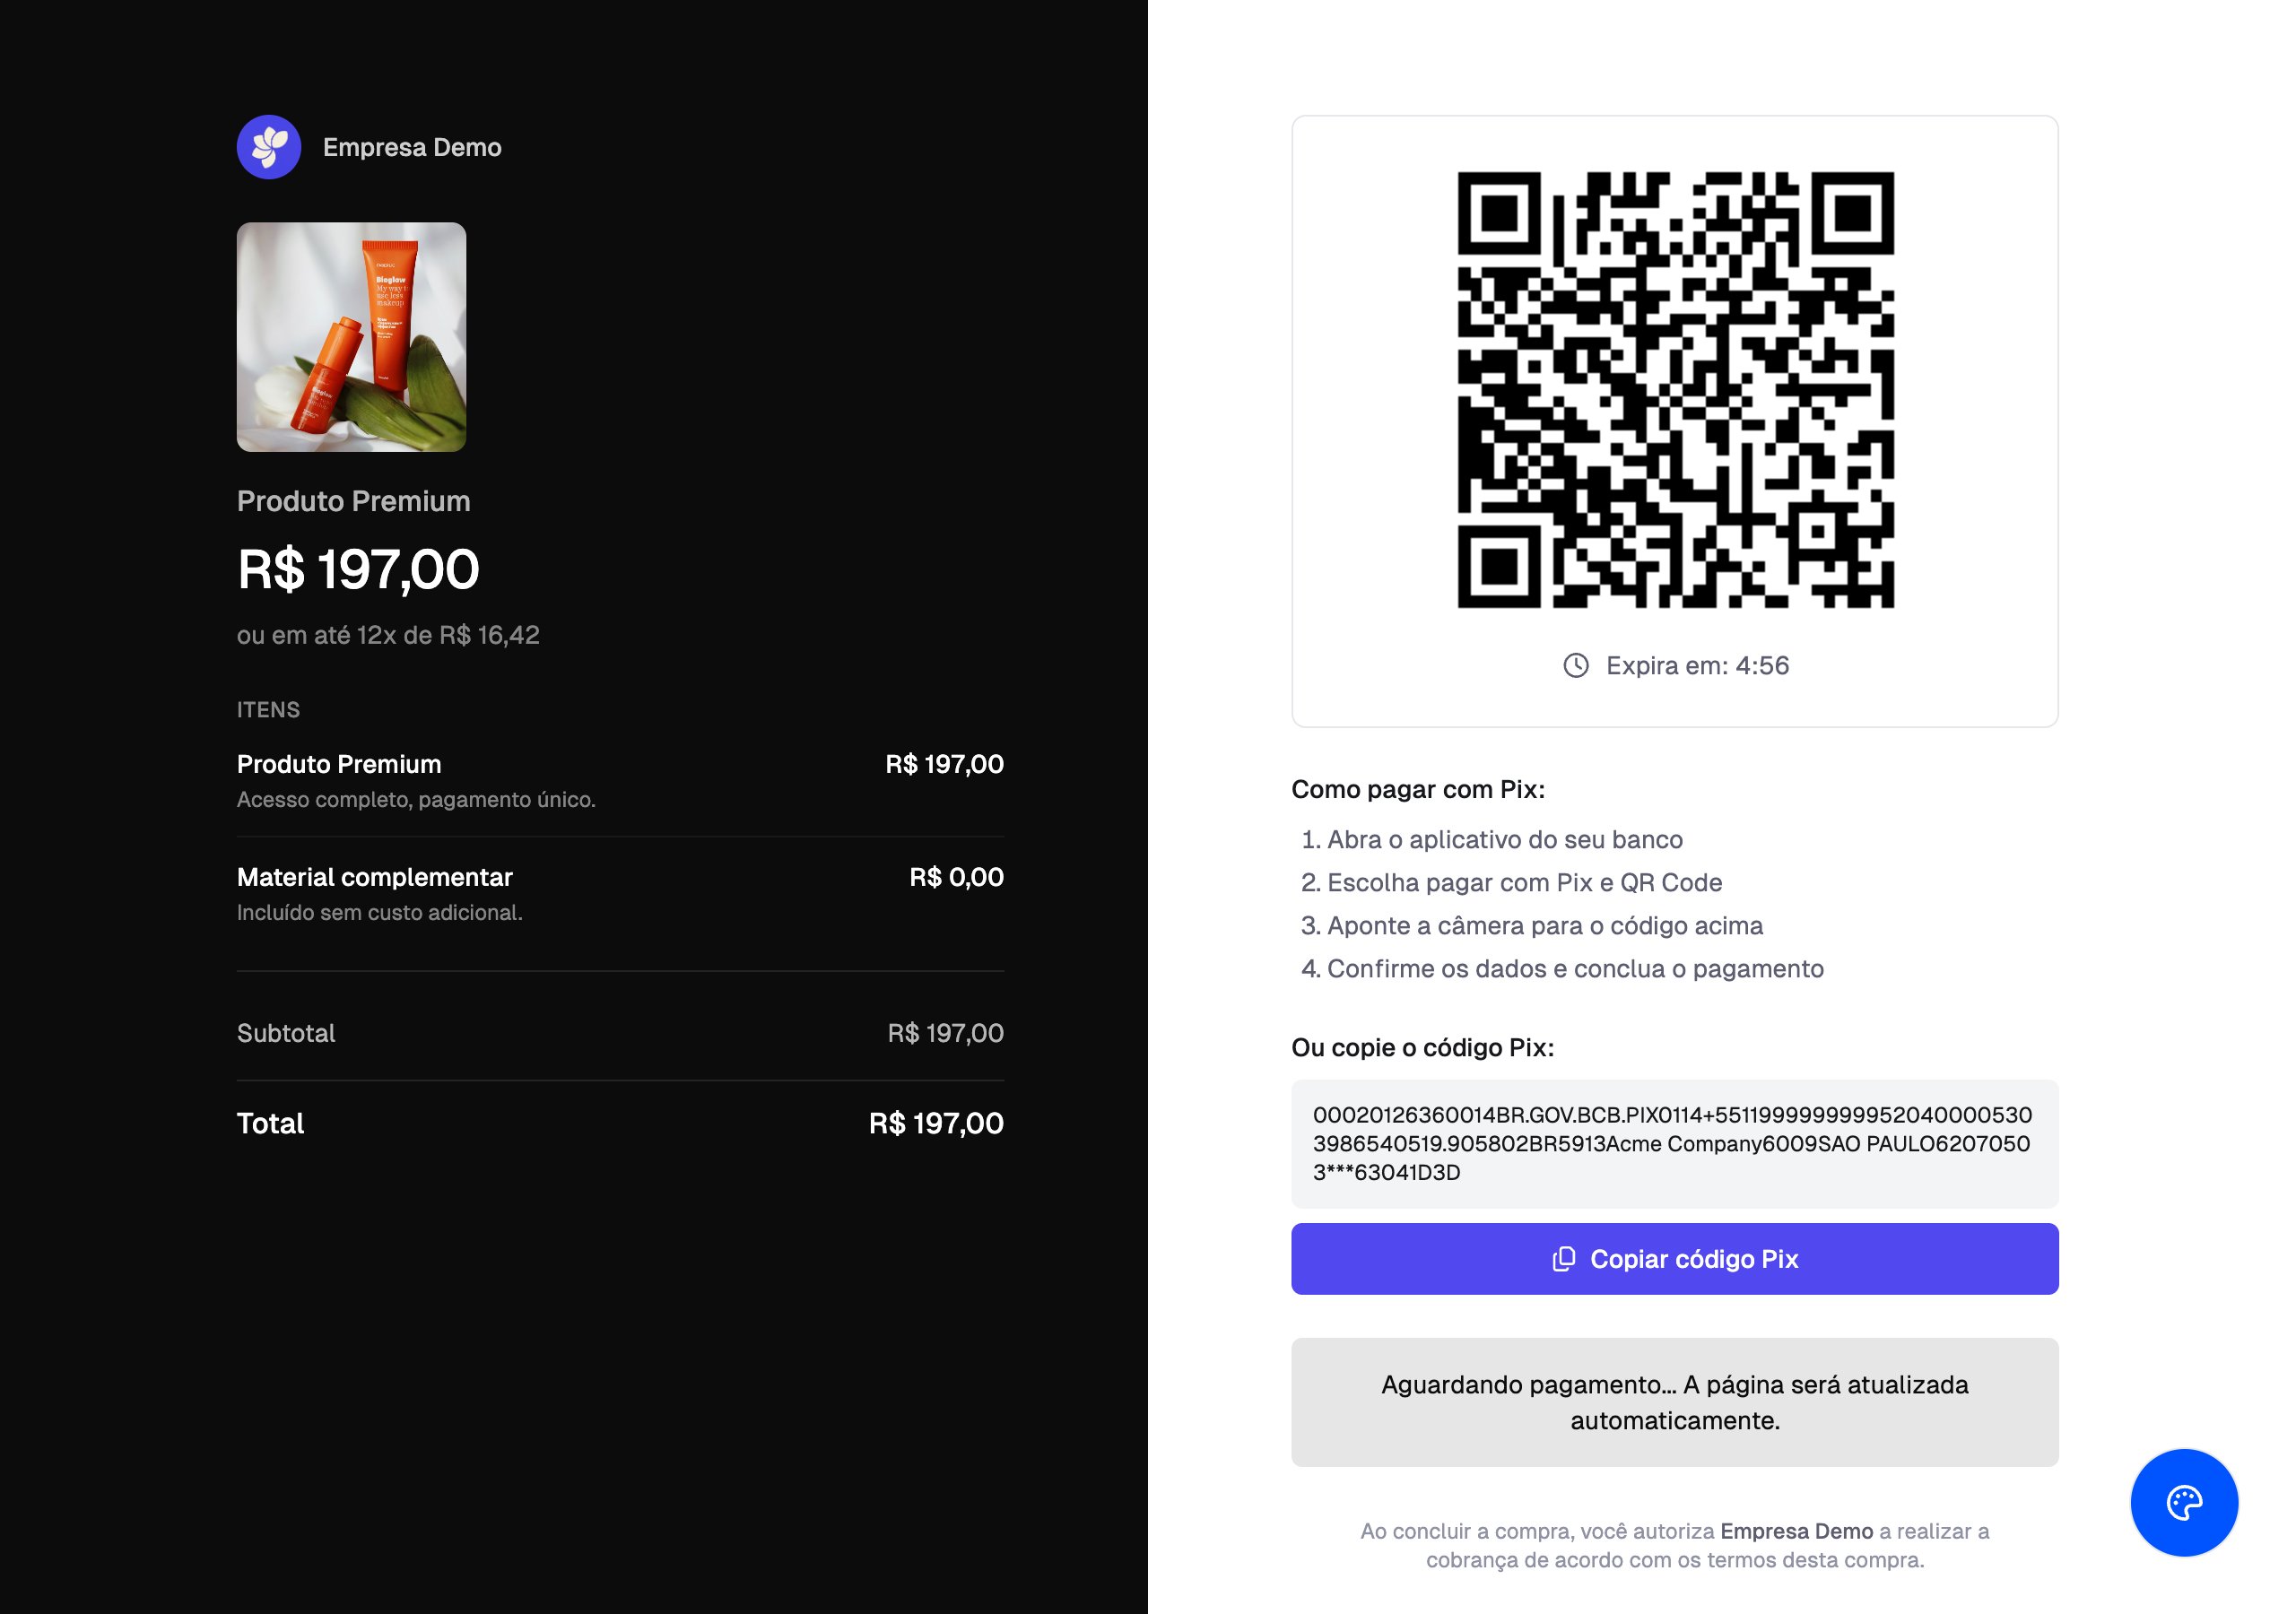This screenshot has width=2296, height=1614.
Task: Click the Copiar código Pix button
Action: [1675, 1259]
